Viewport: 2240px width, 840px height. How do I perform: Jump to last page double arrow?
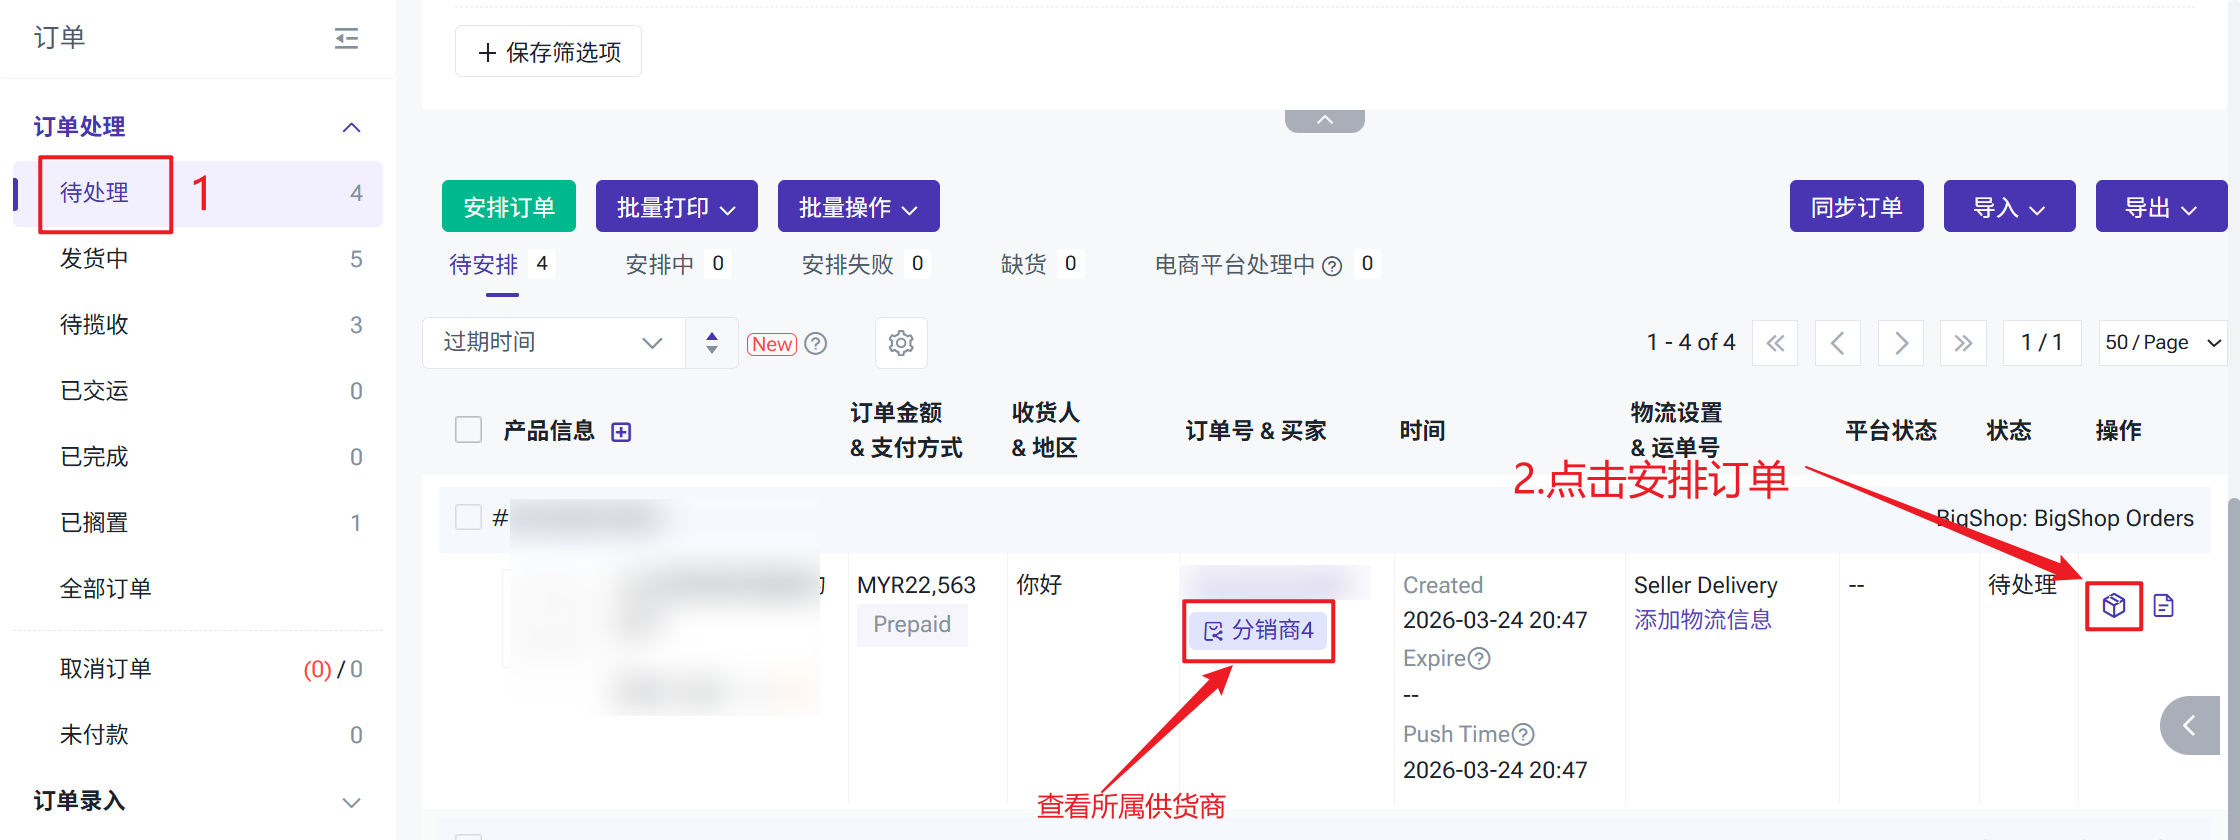click(1963, 343)
